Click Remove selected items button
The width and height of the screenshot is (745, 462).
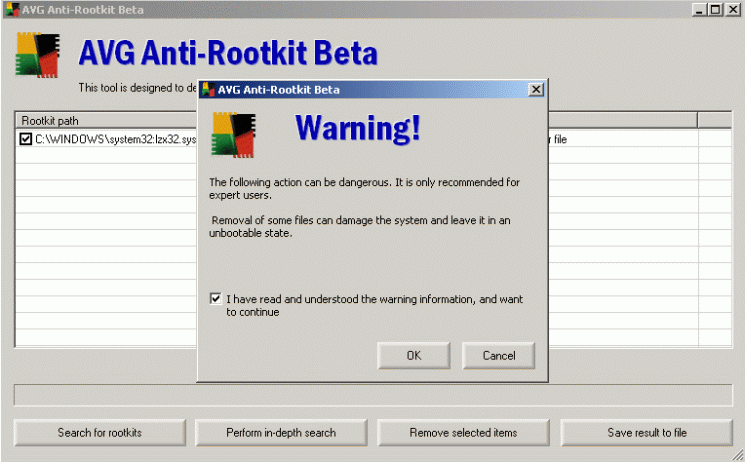click(463, 433)
